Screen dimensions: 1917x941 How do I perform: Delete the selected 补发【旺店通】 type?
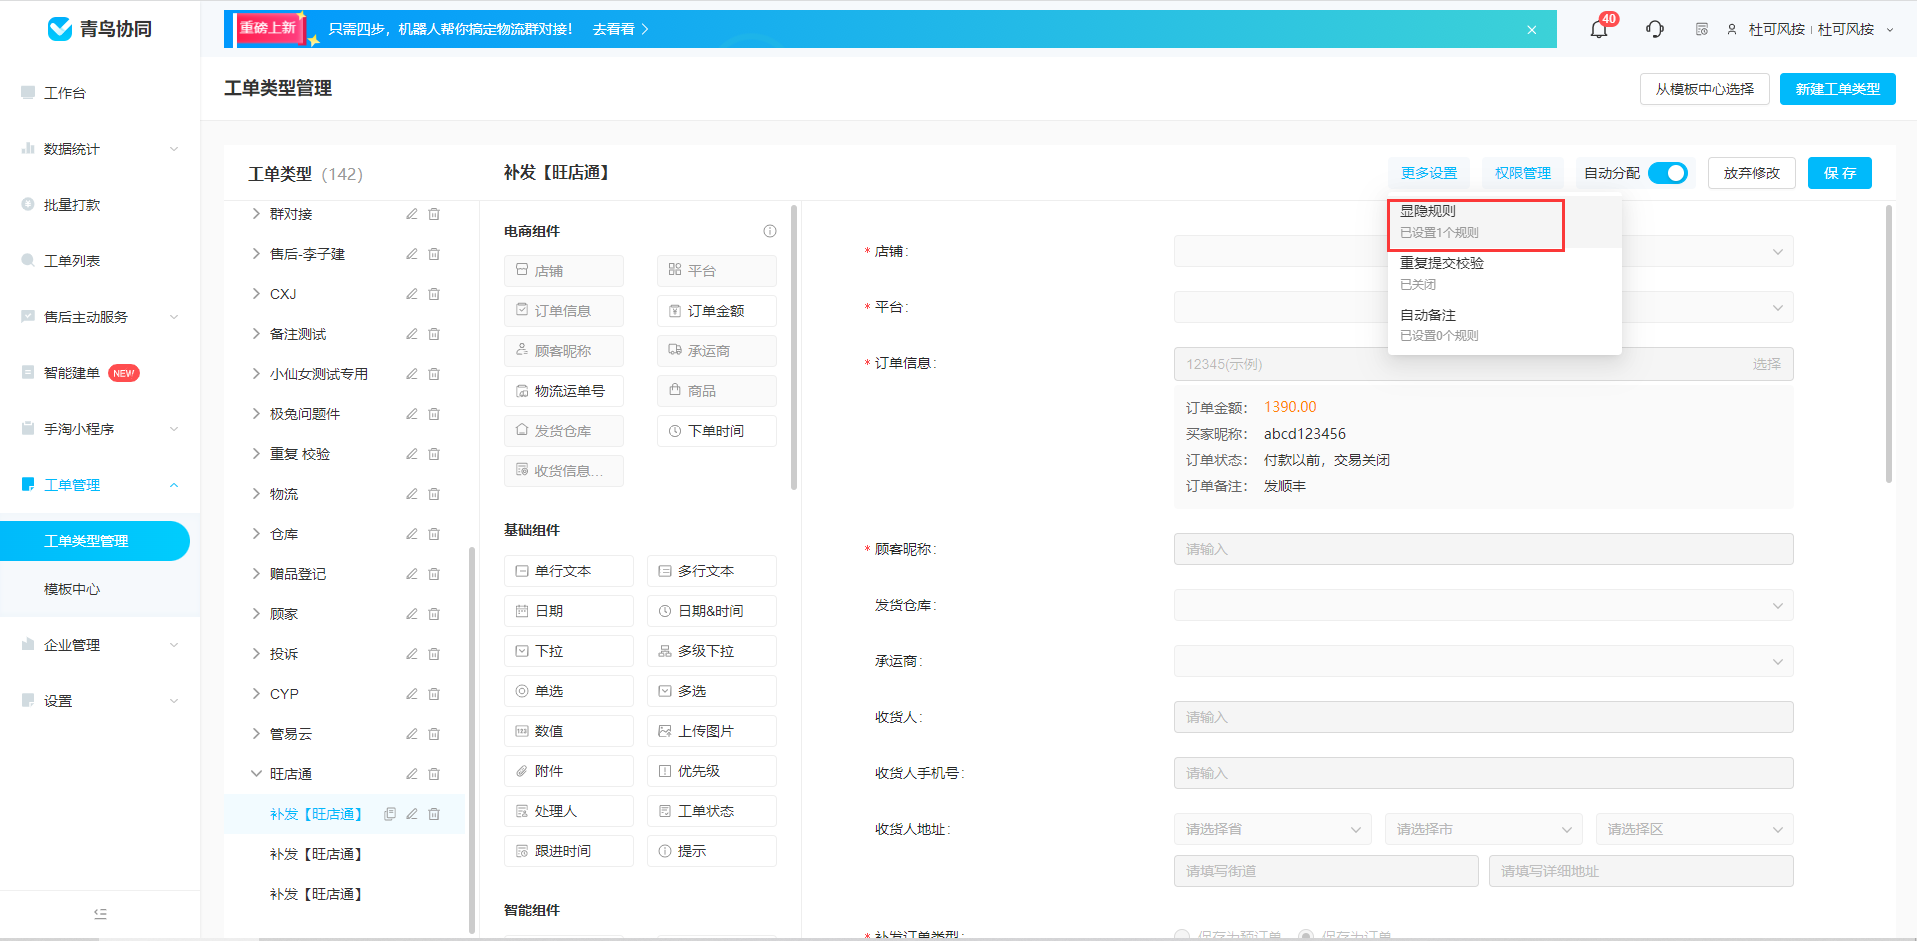[434, 814]
